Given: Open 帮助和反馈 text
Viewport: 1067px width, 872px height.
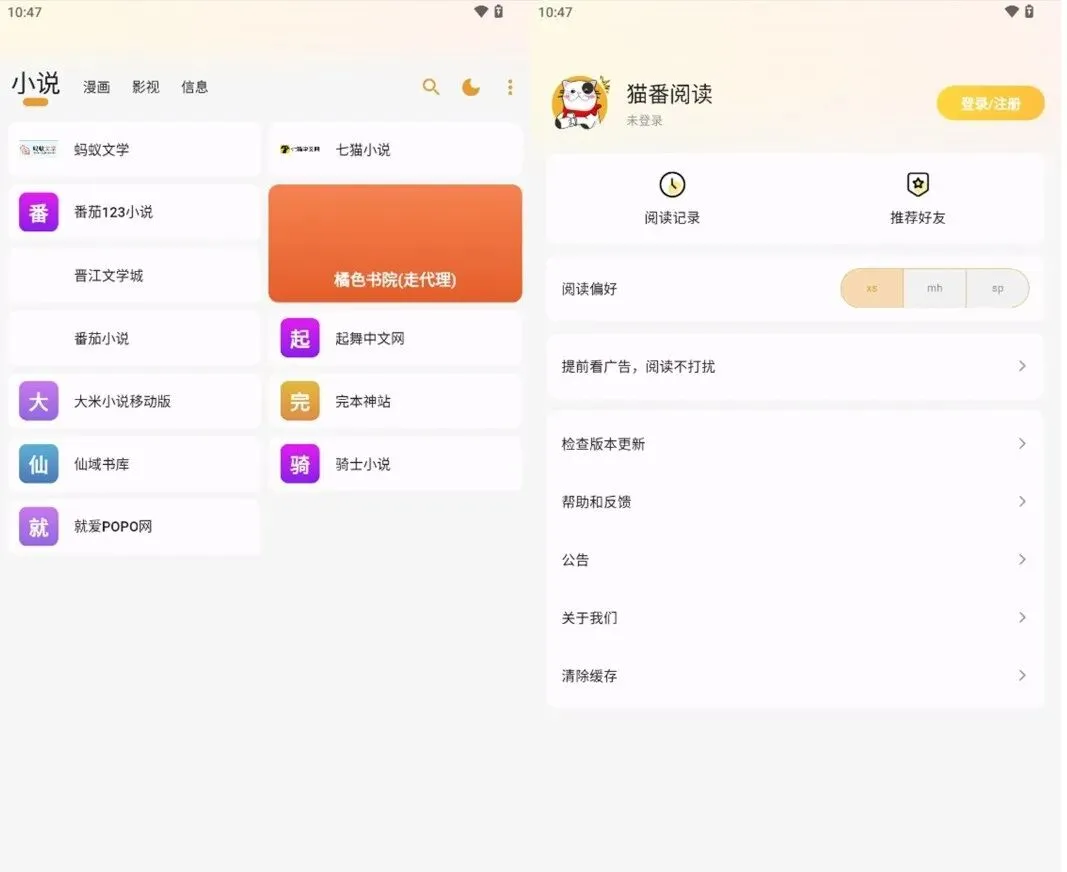Looking at the screenshot, I should tap(596, 502).
